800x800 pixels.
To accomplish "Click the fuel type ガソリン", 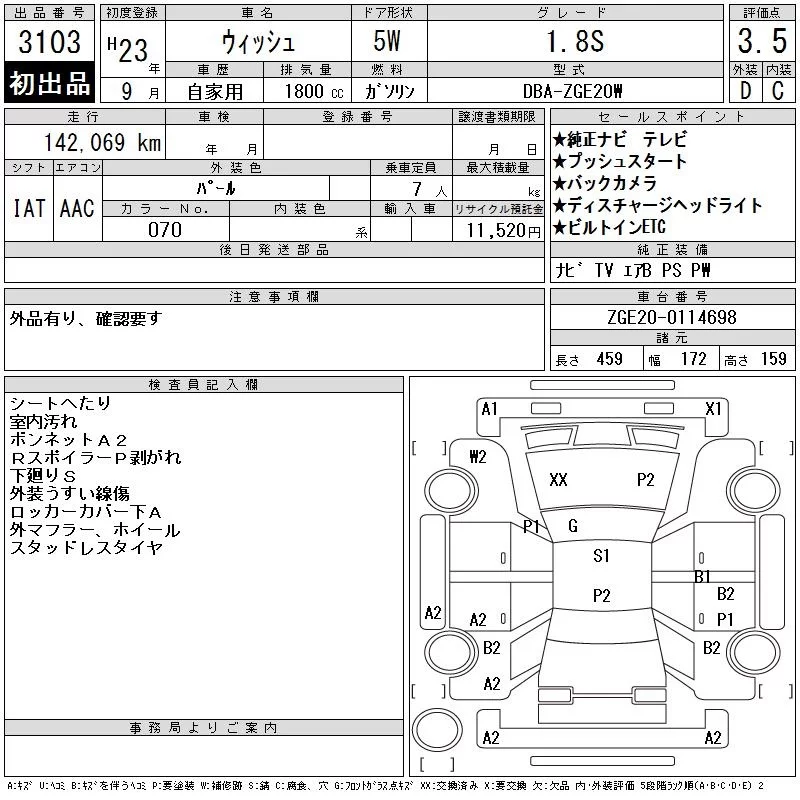I will tap(389, 92).
